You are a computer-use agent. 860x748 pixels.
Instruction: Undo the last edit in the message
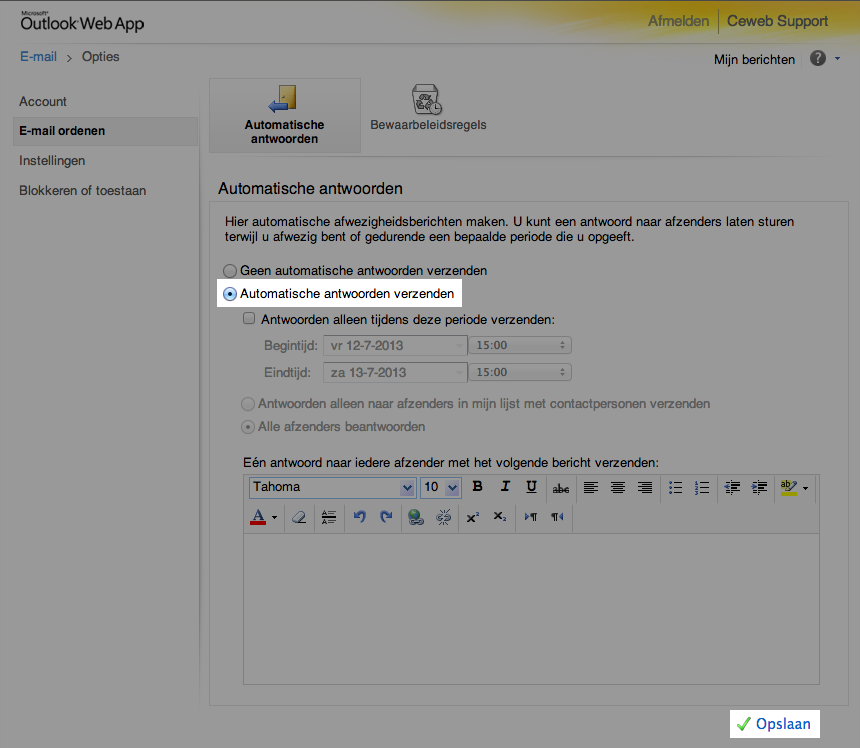click(x=359, y=517)
